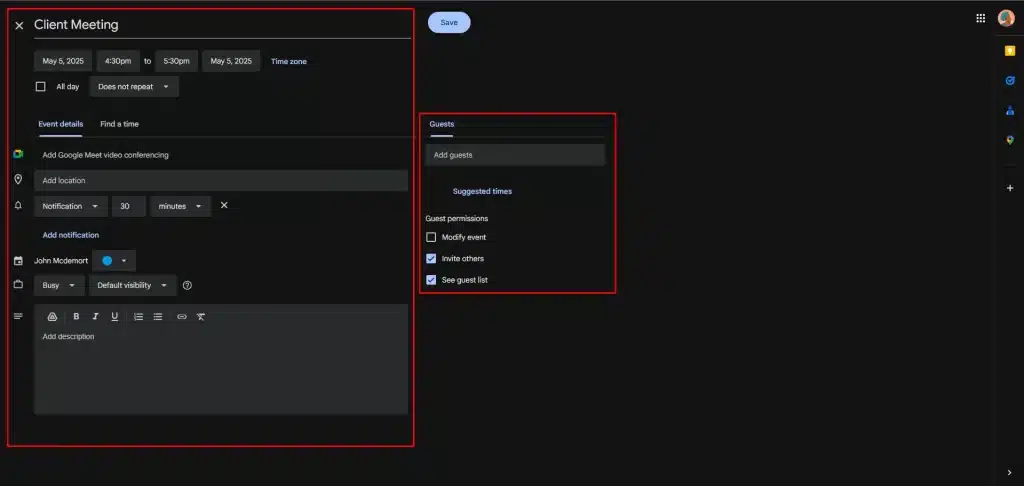Screen dimensions: 1024x486
Task: Remove the 30 minute notification
Action: (224, 205)
